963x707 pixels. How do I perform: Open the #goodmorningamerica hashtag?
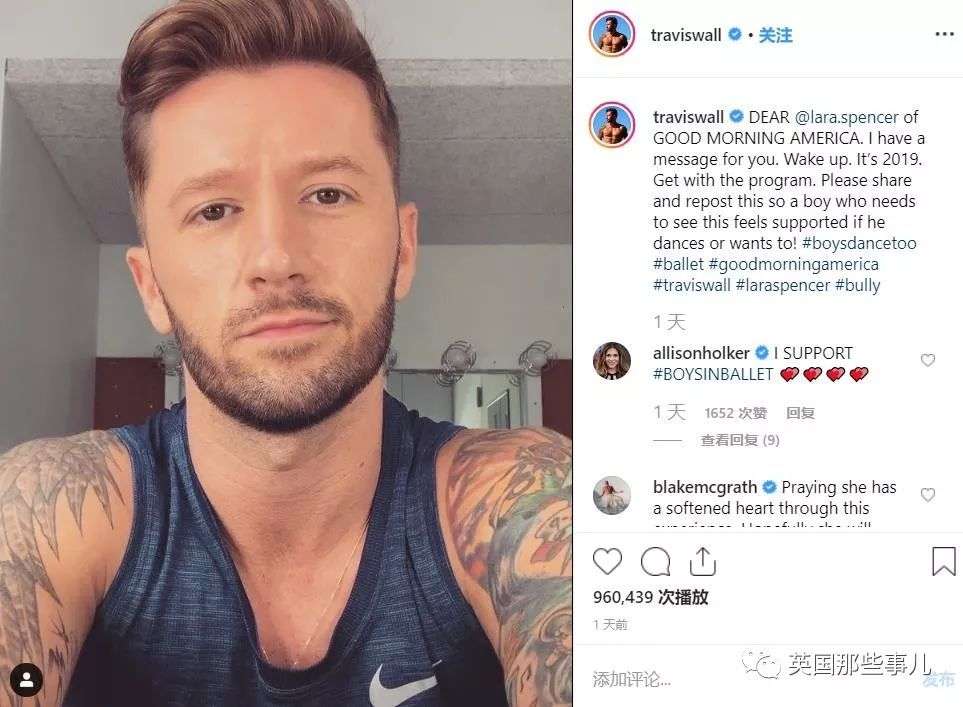(x=793, y=264)
